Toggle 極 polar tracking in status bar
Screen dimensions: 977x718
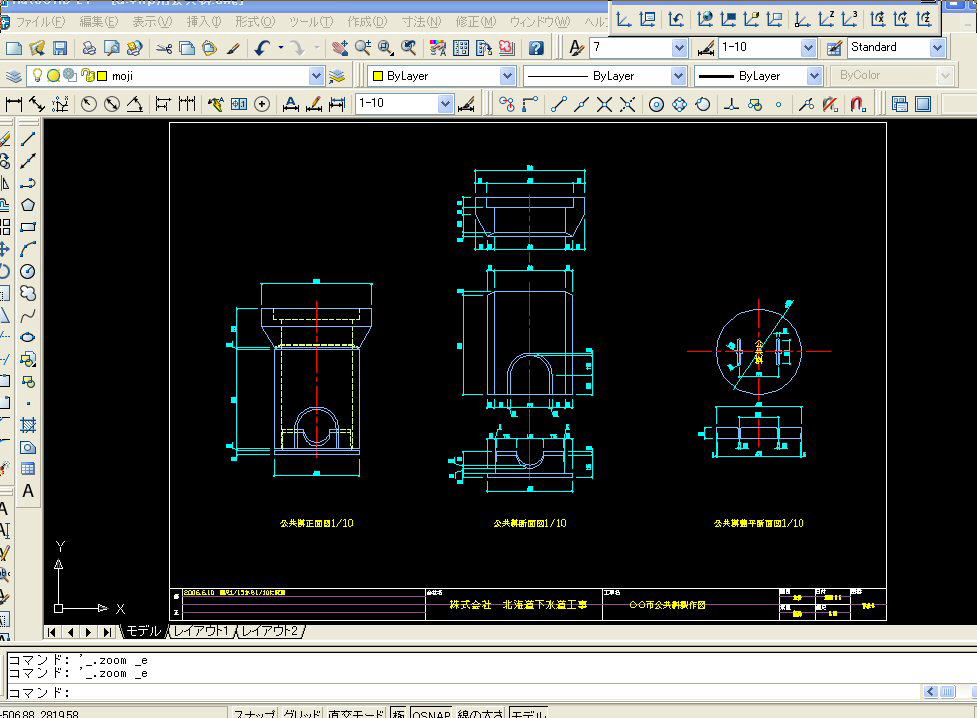pyautogui.click(x=399, y=713)
